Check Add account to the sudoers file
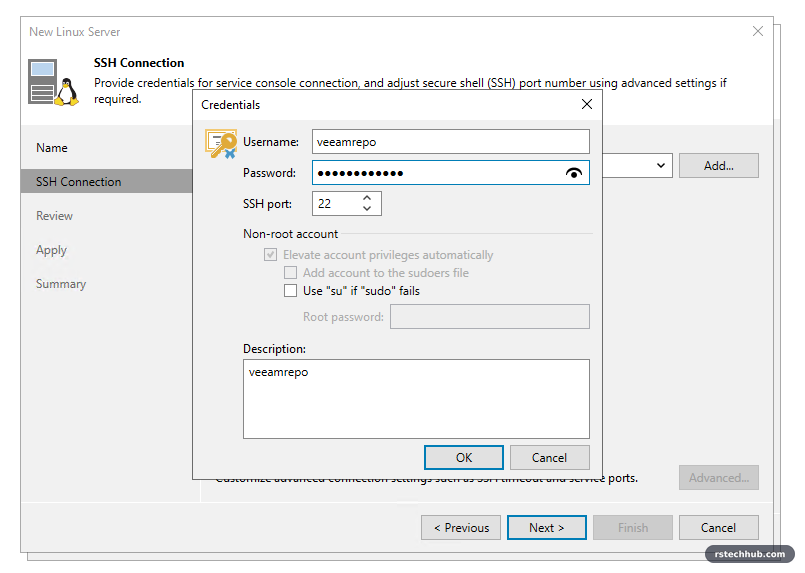 point(291,273)
